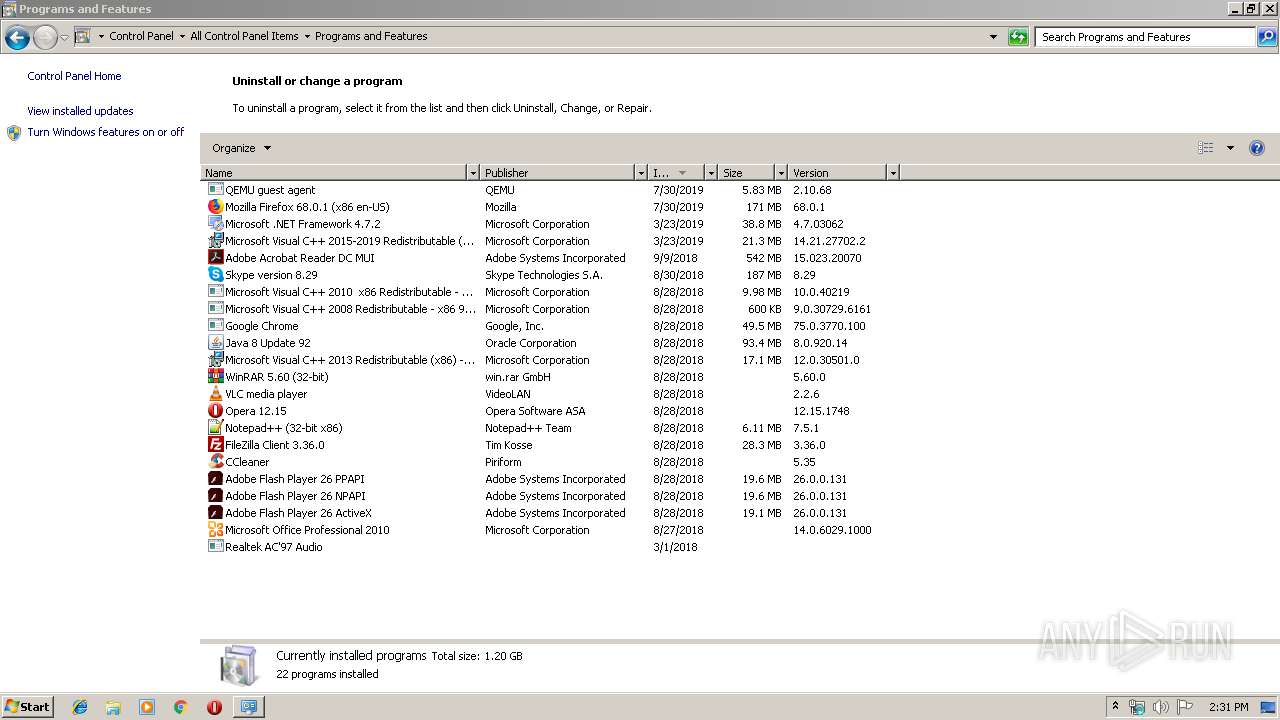
Task: Click the Adobe Flash Player 26 PPAPI icon
Action: click(x=215, y=479)
